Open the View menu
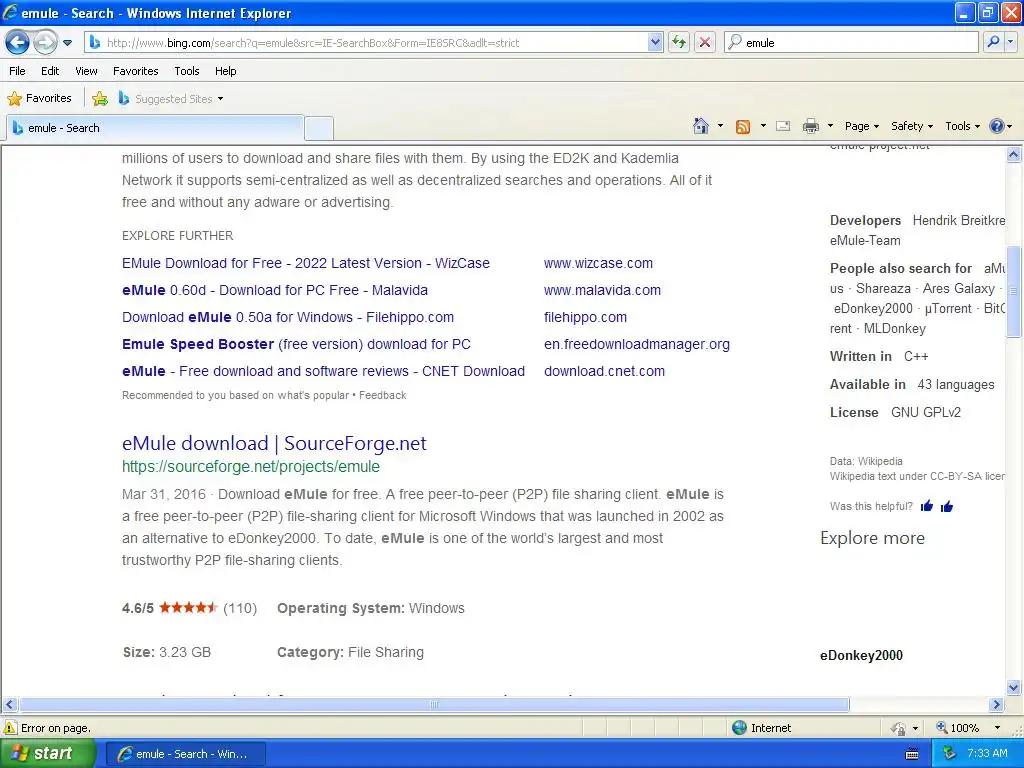 point(86,71)
